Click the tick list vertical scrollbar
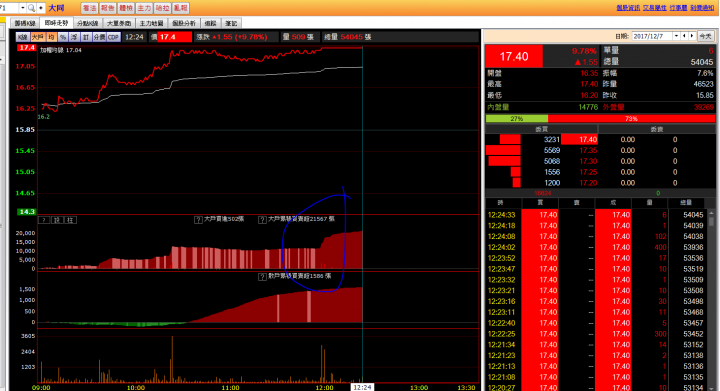The width and height of the screenshot is (720, 391). coord(711,301)
